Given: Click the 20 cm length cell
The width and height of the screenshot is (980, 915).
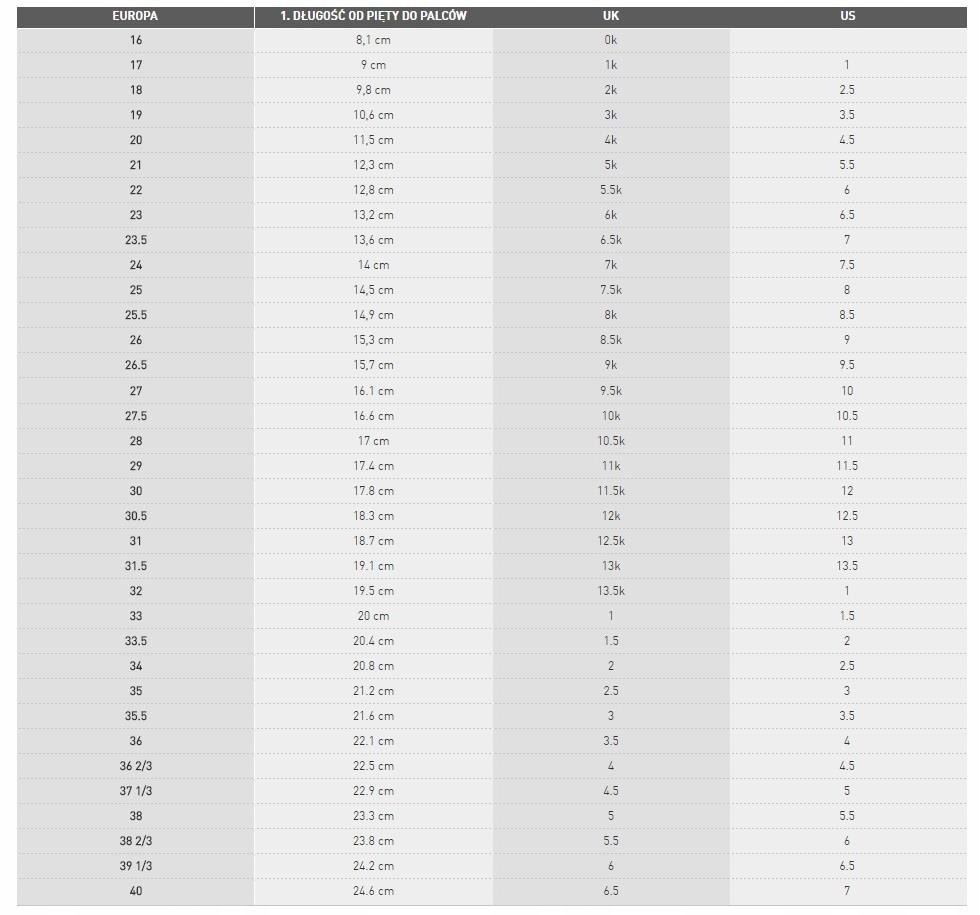Looking at the screenshot, I should point(373,616).
